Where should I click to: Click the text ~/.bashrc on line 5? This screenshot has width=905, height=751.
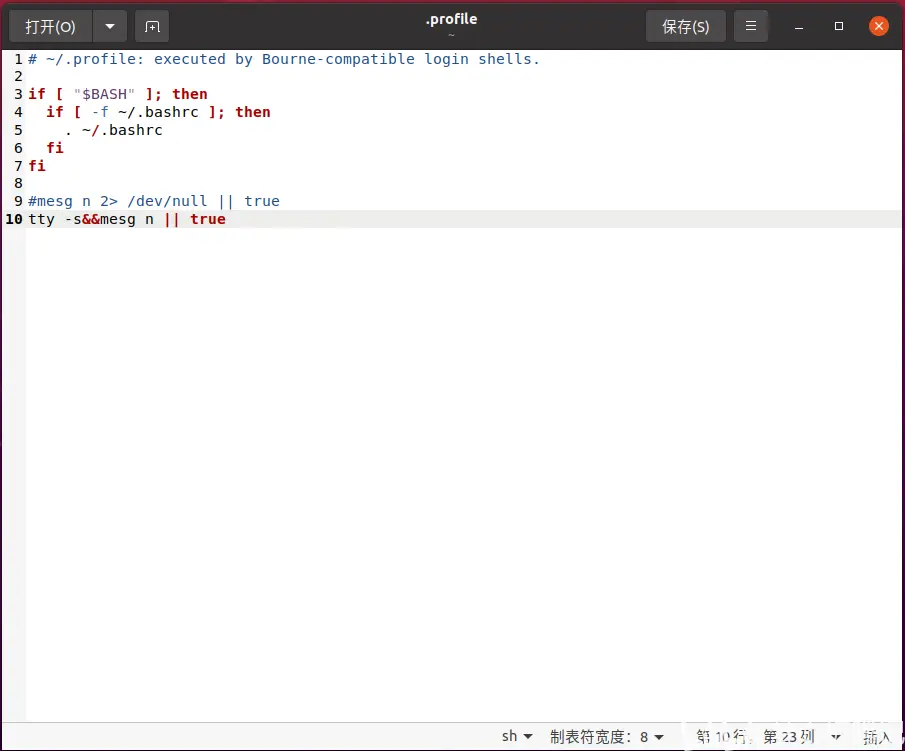pyautogui.click(x=122, y=129)
